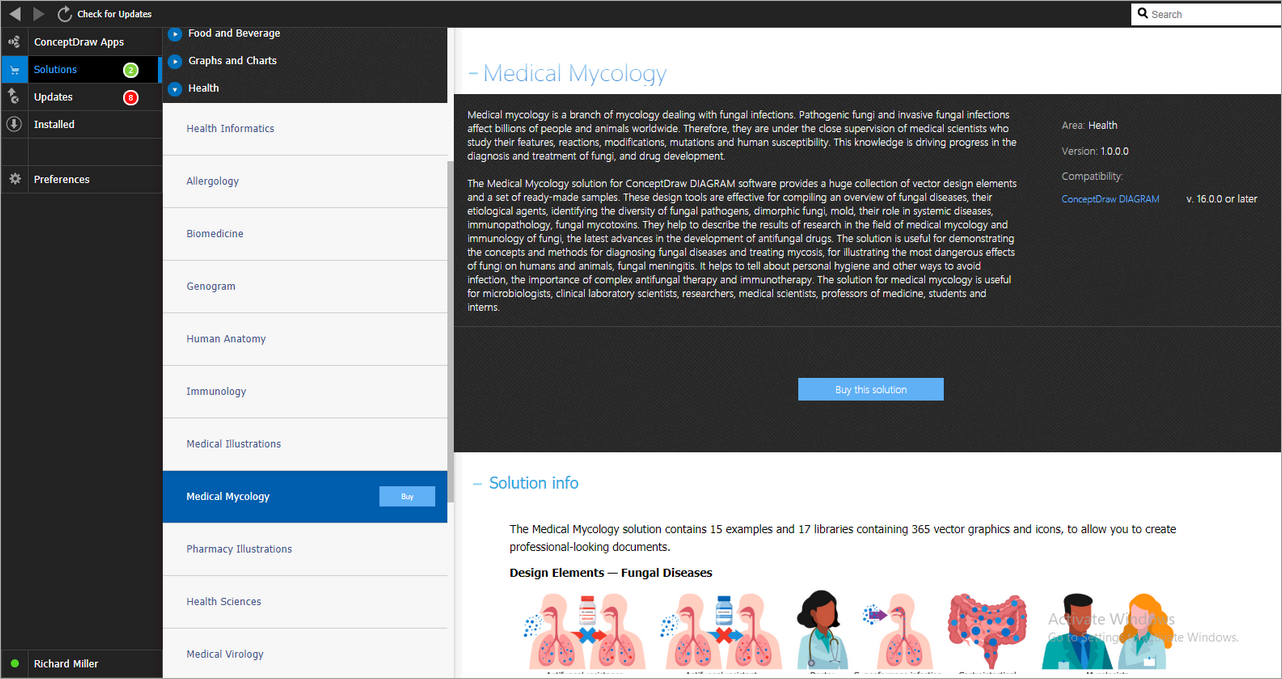Image resolution: width=1282 pixels, height=679 pixels.
Task: Click the Updates sidebar icon
Action: coord(14,97)
